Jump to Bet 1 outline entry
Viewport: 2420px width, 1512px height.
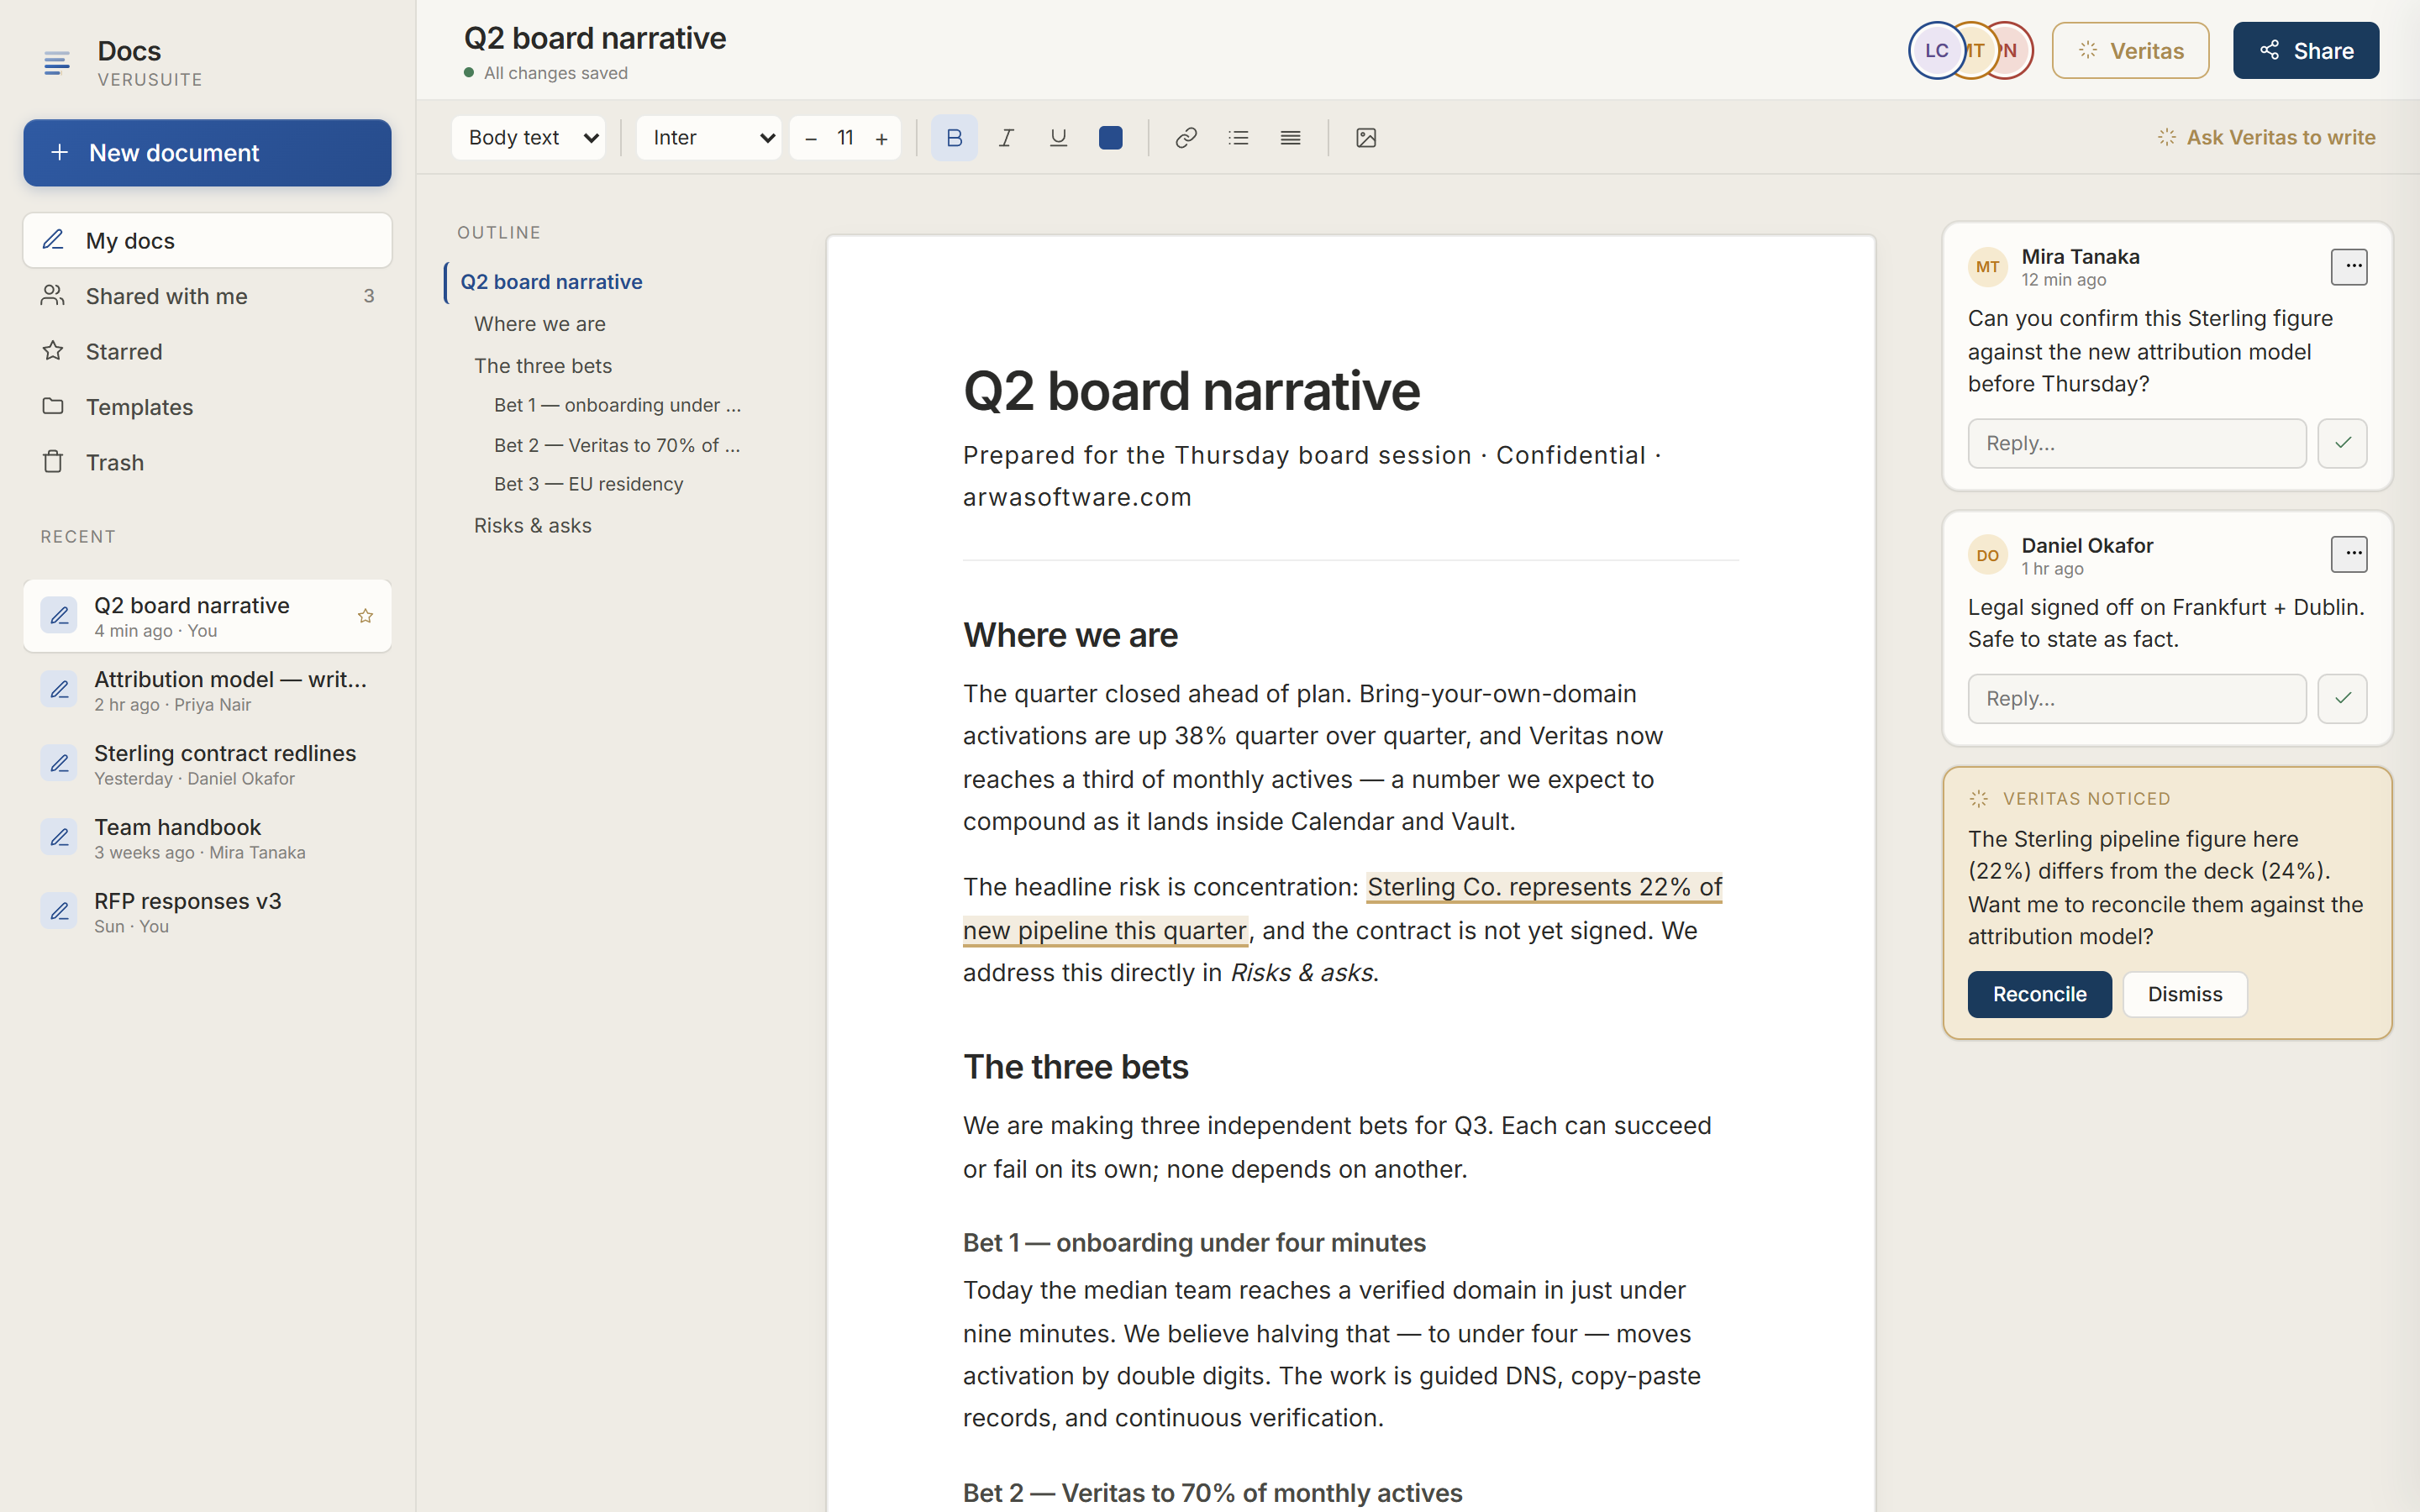point(617,405)
